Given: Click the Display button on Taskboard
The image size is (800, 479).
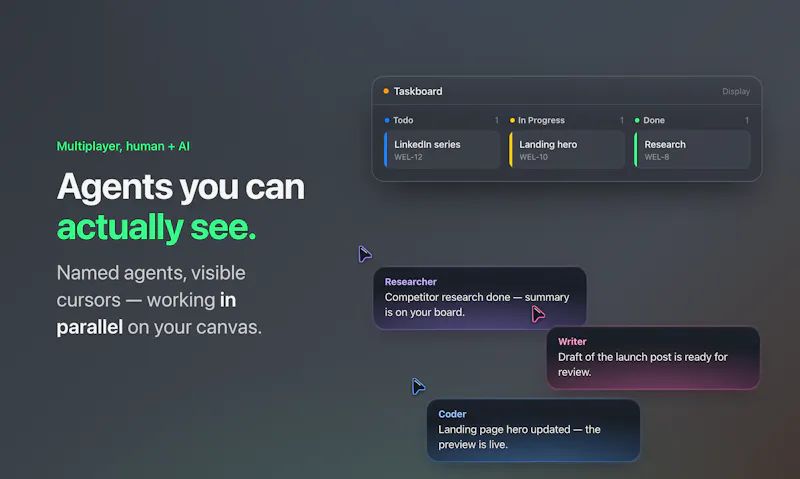Looking at the screenshot, I should pyautogui.click(x=736, y=91).
